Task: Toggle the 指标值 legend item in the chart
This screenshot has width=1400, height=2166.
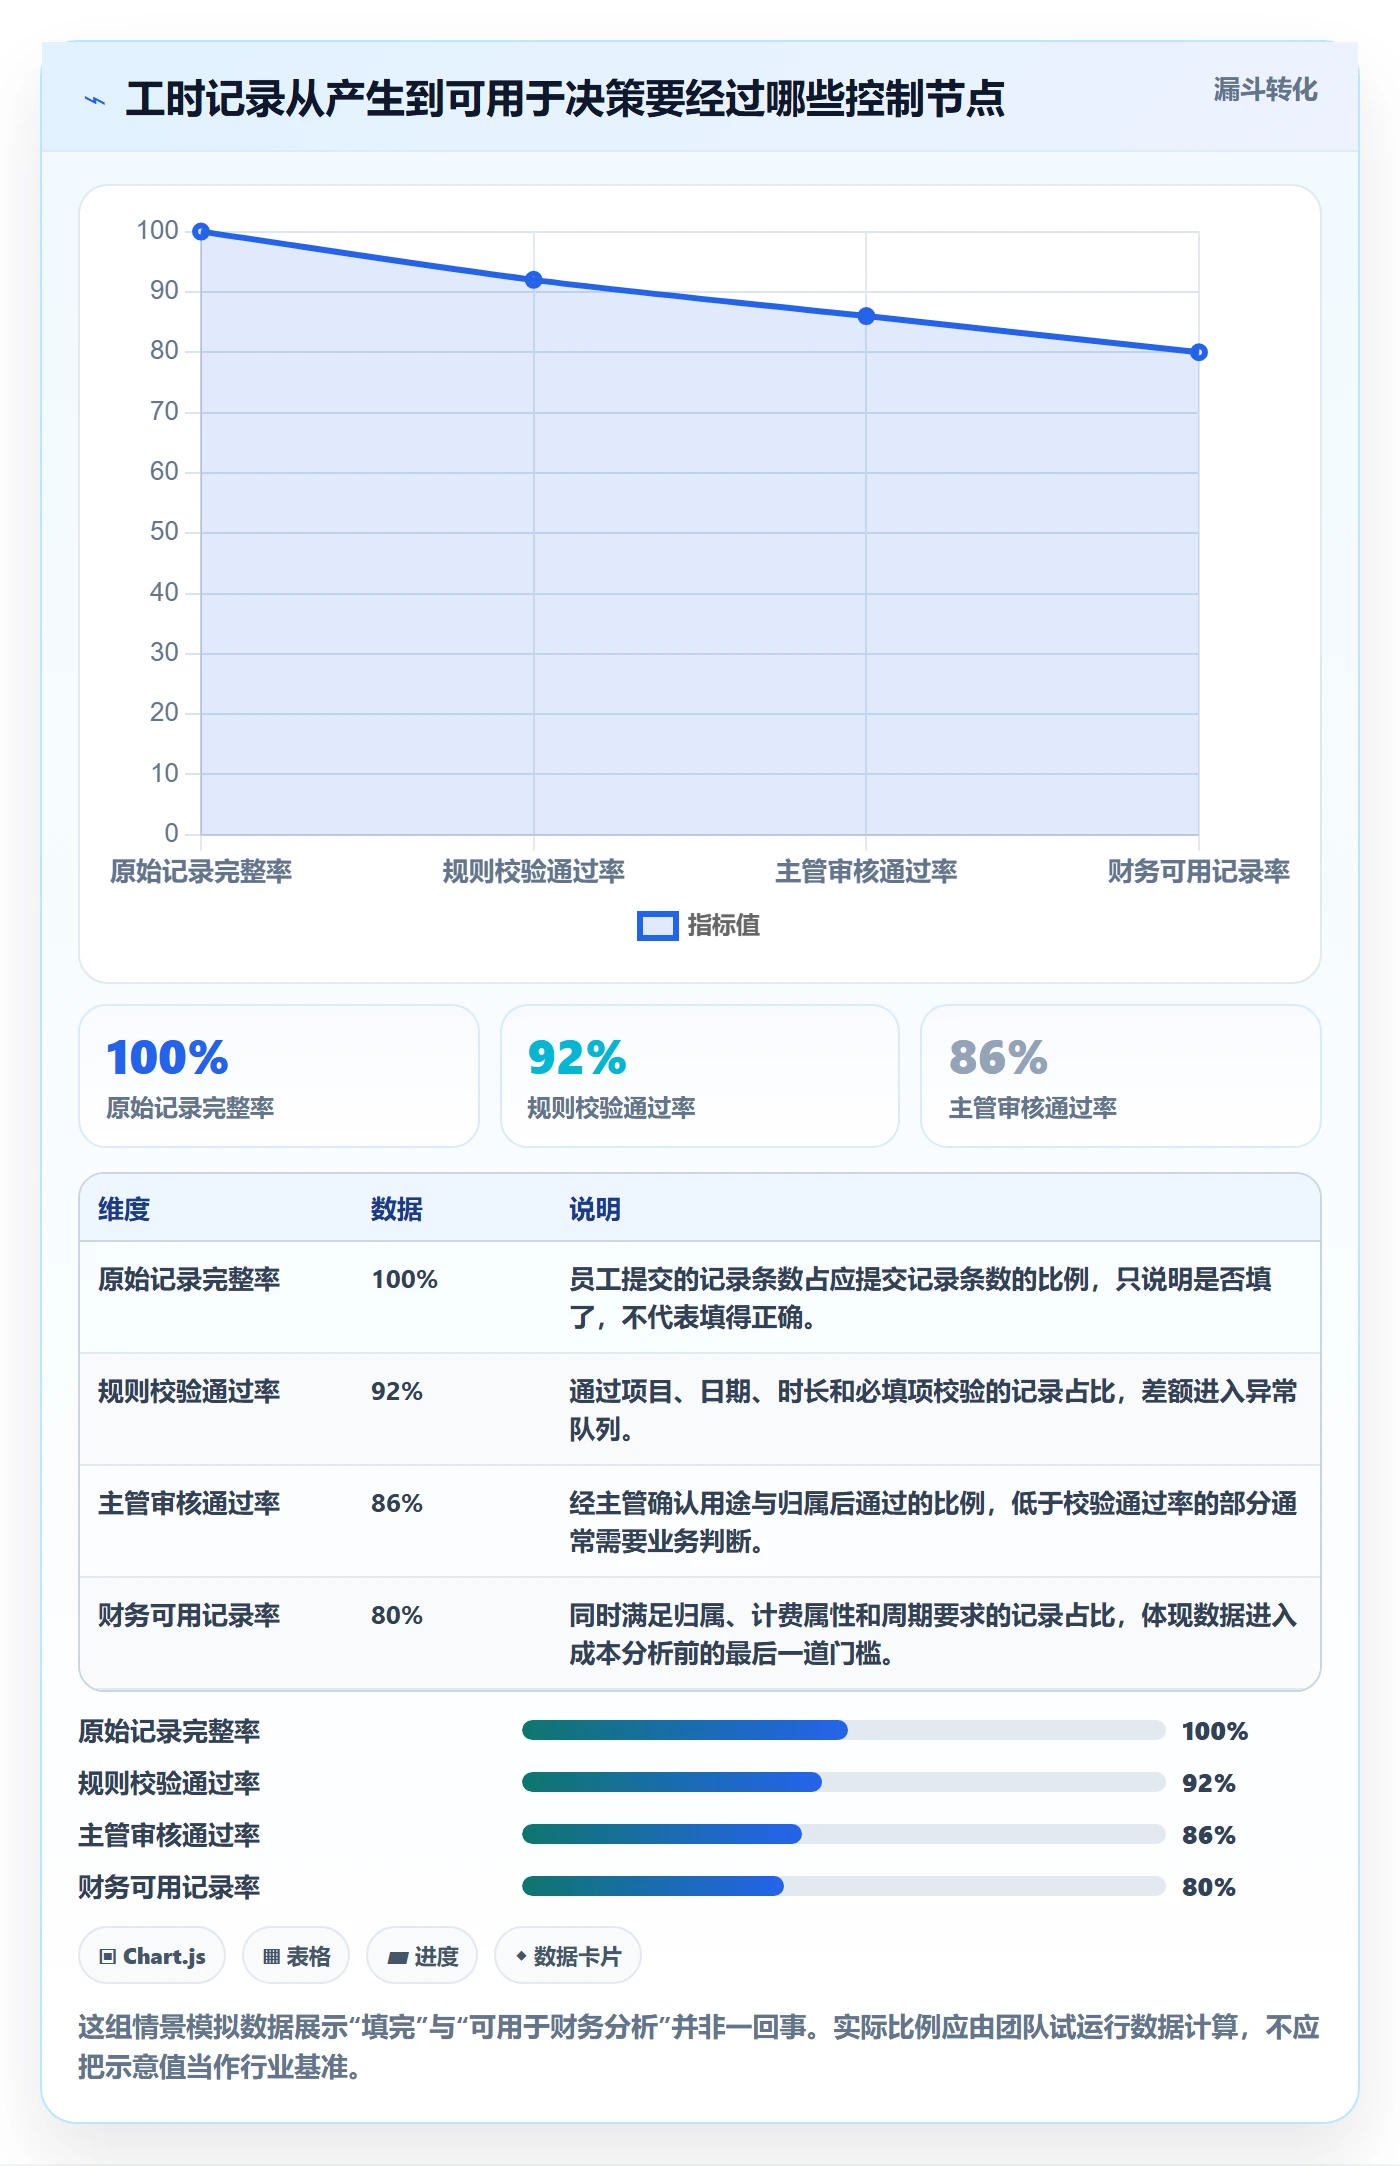Action: 698,925
